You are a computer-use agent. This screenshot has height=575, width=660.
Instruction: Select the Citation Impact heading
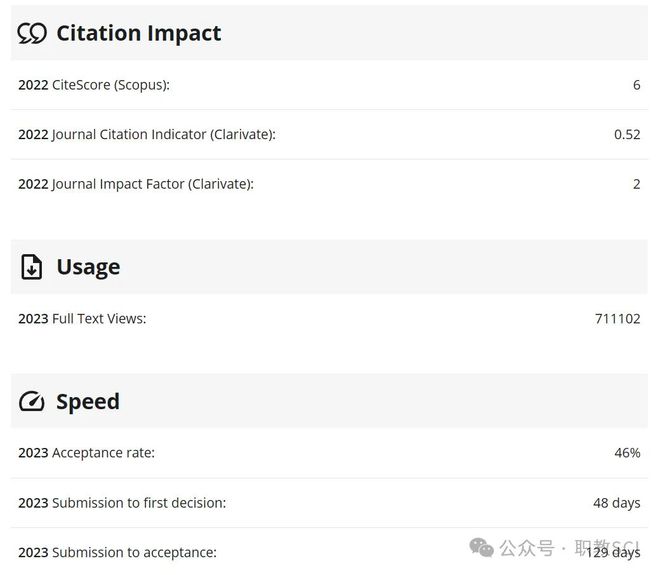click(x=139, y=33)
